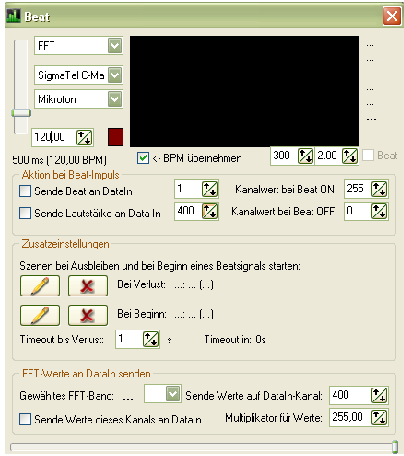Click the 120,00 BPM input field
The height and width of the screenshot is (456, 404).
[54, 137]
